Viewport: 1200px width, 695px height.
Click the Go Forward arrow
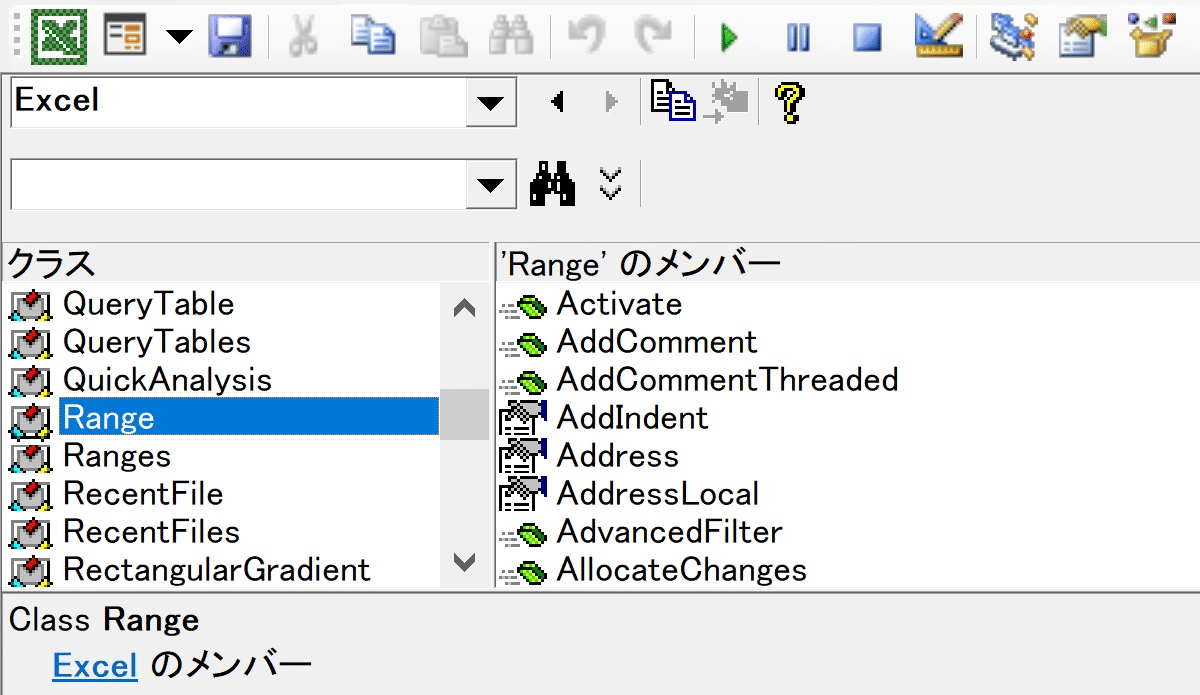click(x=612, y=102)
